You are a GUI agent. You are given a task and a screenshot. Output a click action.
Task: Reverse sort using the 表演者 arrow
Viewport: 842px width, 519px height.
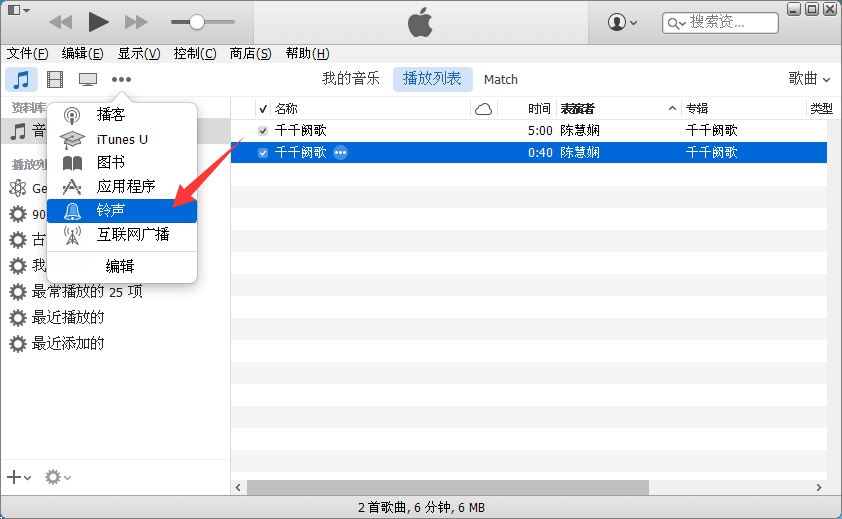pyautogui.click(x=672, y=109)
